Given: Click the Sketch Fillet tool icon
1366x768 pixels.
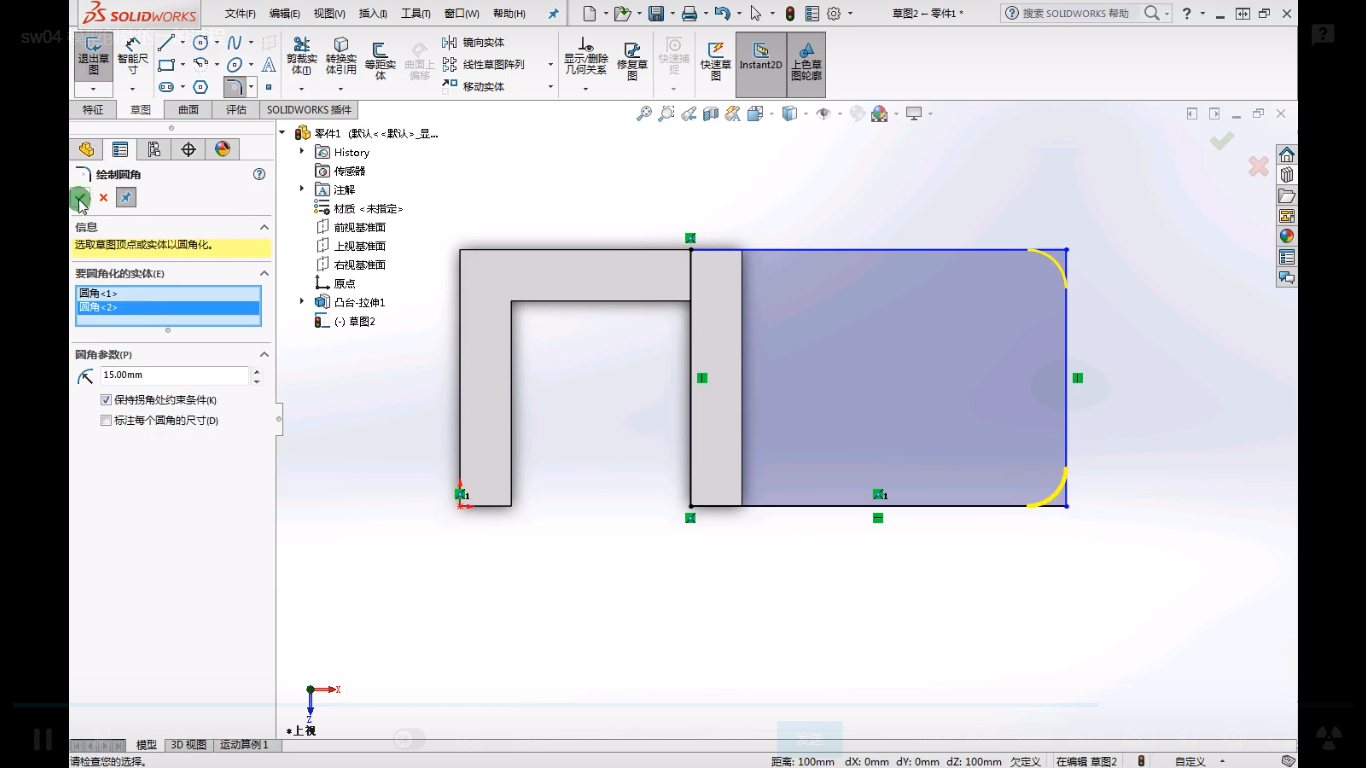Looking at the screenshot, I should pyautogui.click(x=234, y=87).
